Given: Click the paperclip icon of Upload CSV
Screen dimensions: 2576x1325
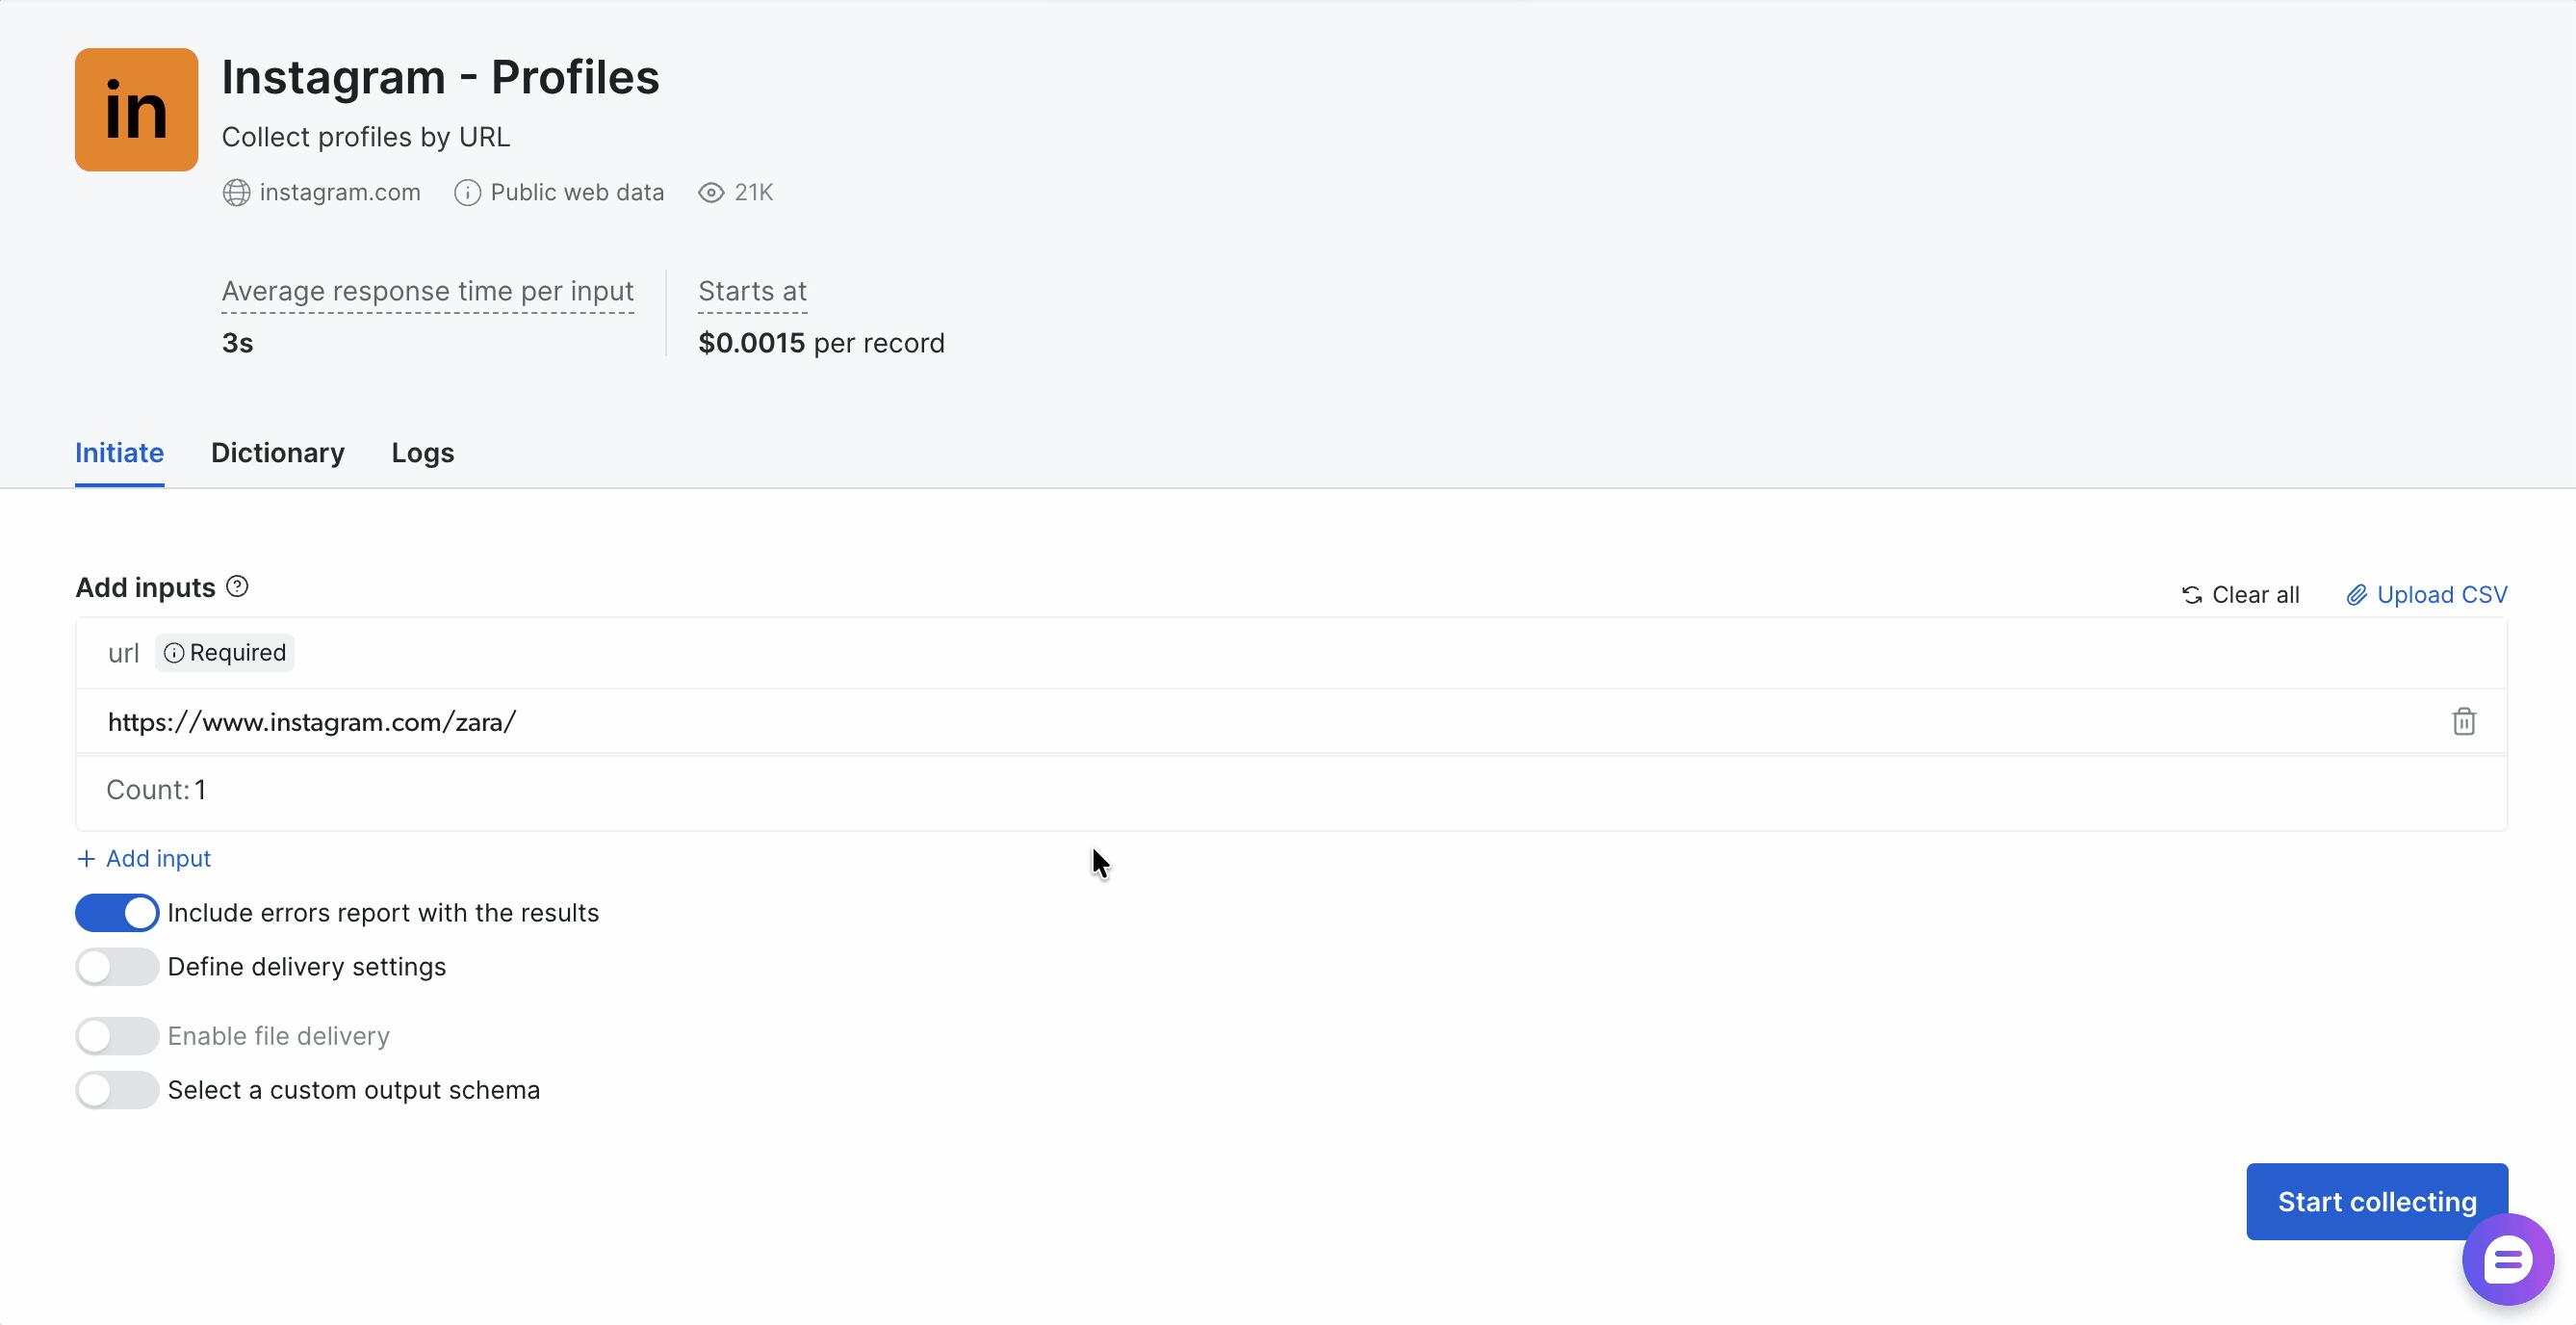Looking at the screenshot, I should (x=2357, y=595).
